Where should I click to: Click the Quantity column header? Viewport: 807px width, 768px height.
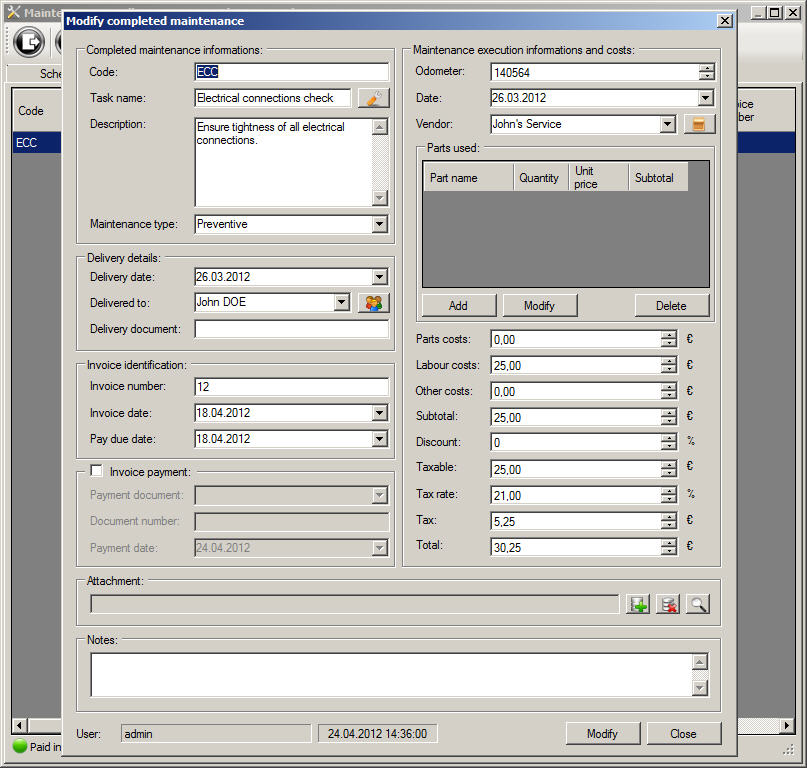click(540, 178)
